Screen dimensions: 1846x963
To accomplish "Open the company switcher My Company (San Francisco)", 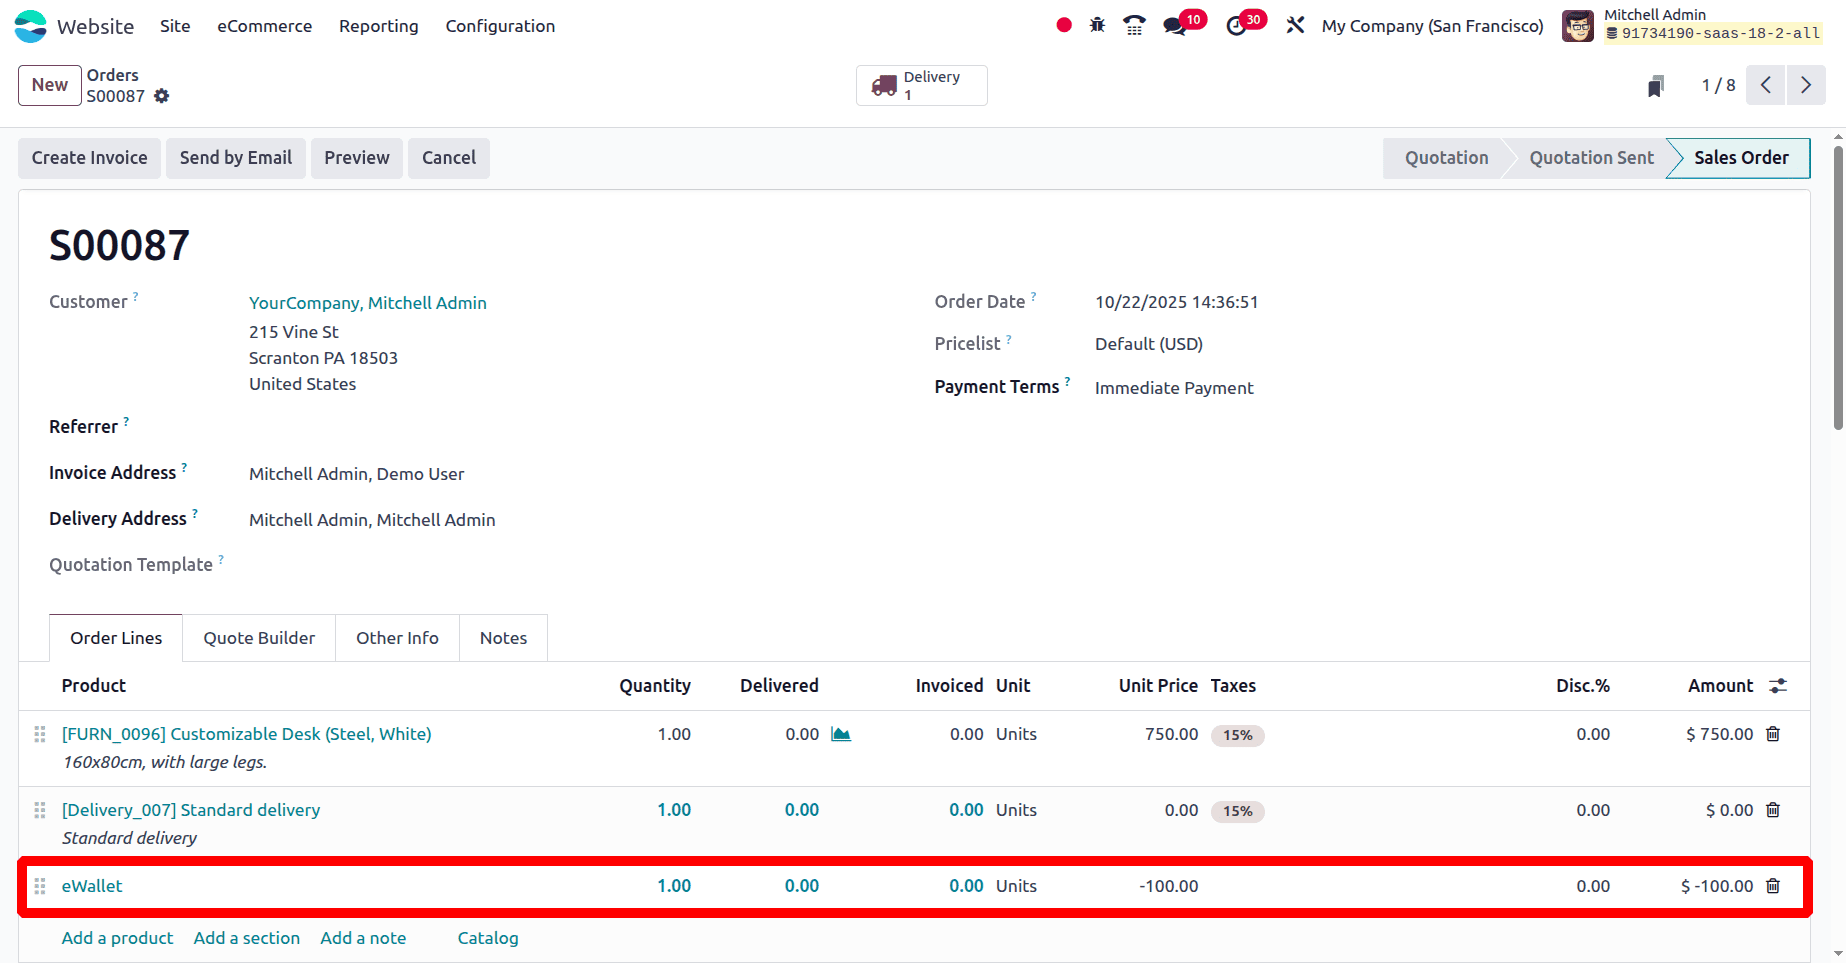I will [1432, 26].
